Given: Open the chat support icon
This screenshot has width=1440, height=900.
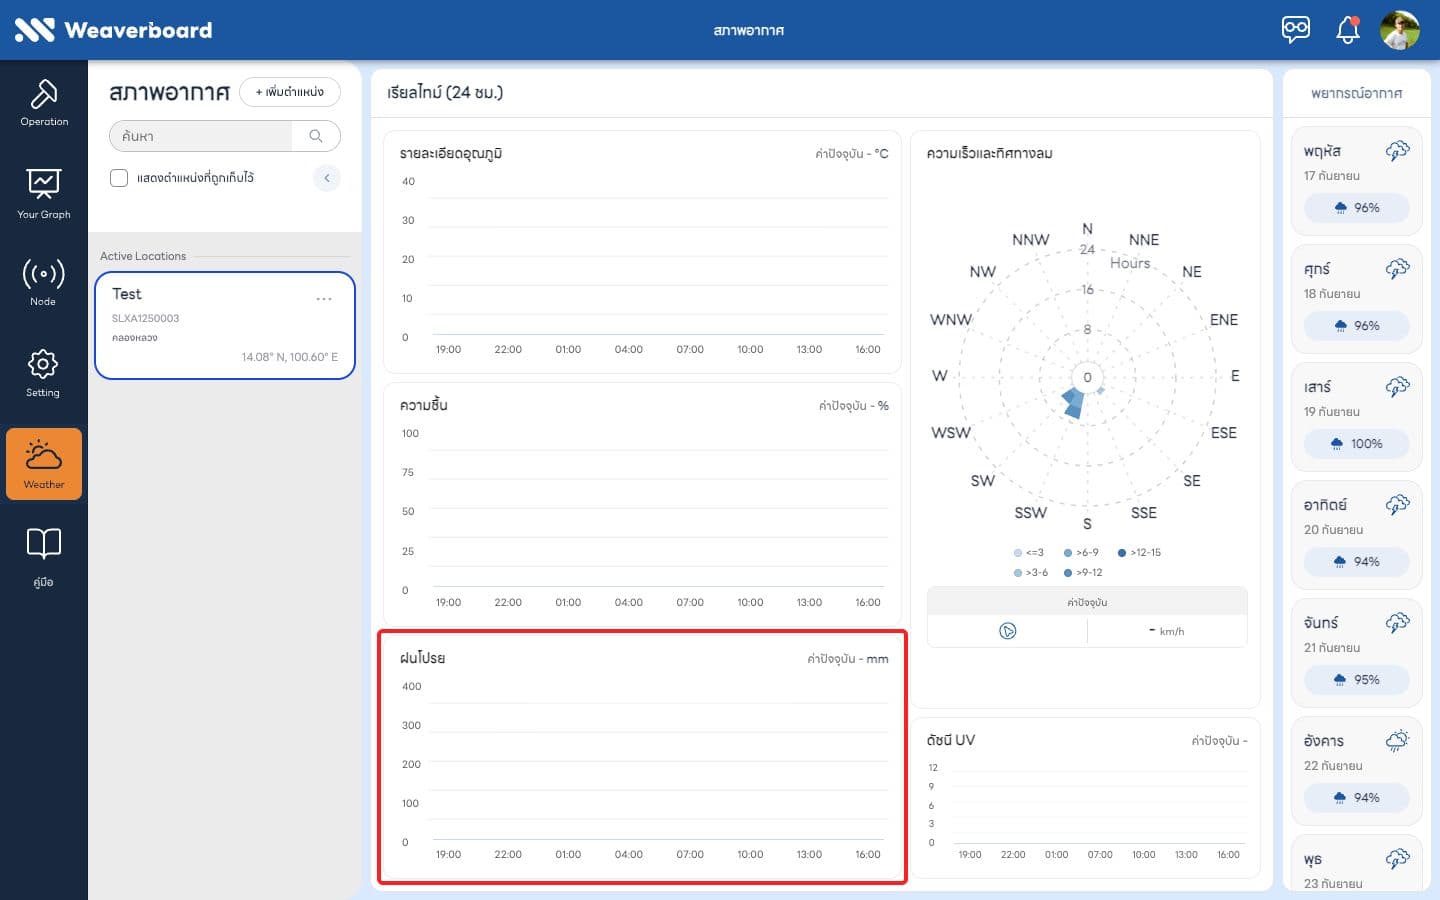Looking at the screenshot, I should click(1296, 29).
